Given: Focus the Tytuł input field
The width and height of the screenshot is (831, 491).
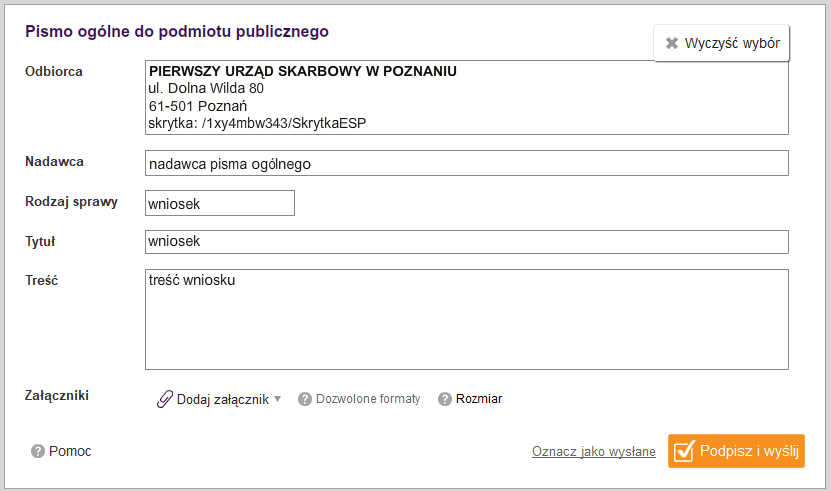Looking at the screenshot, I should point(467,242).
